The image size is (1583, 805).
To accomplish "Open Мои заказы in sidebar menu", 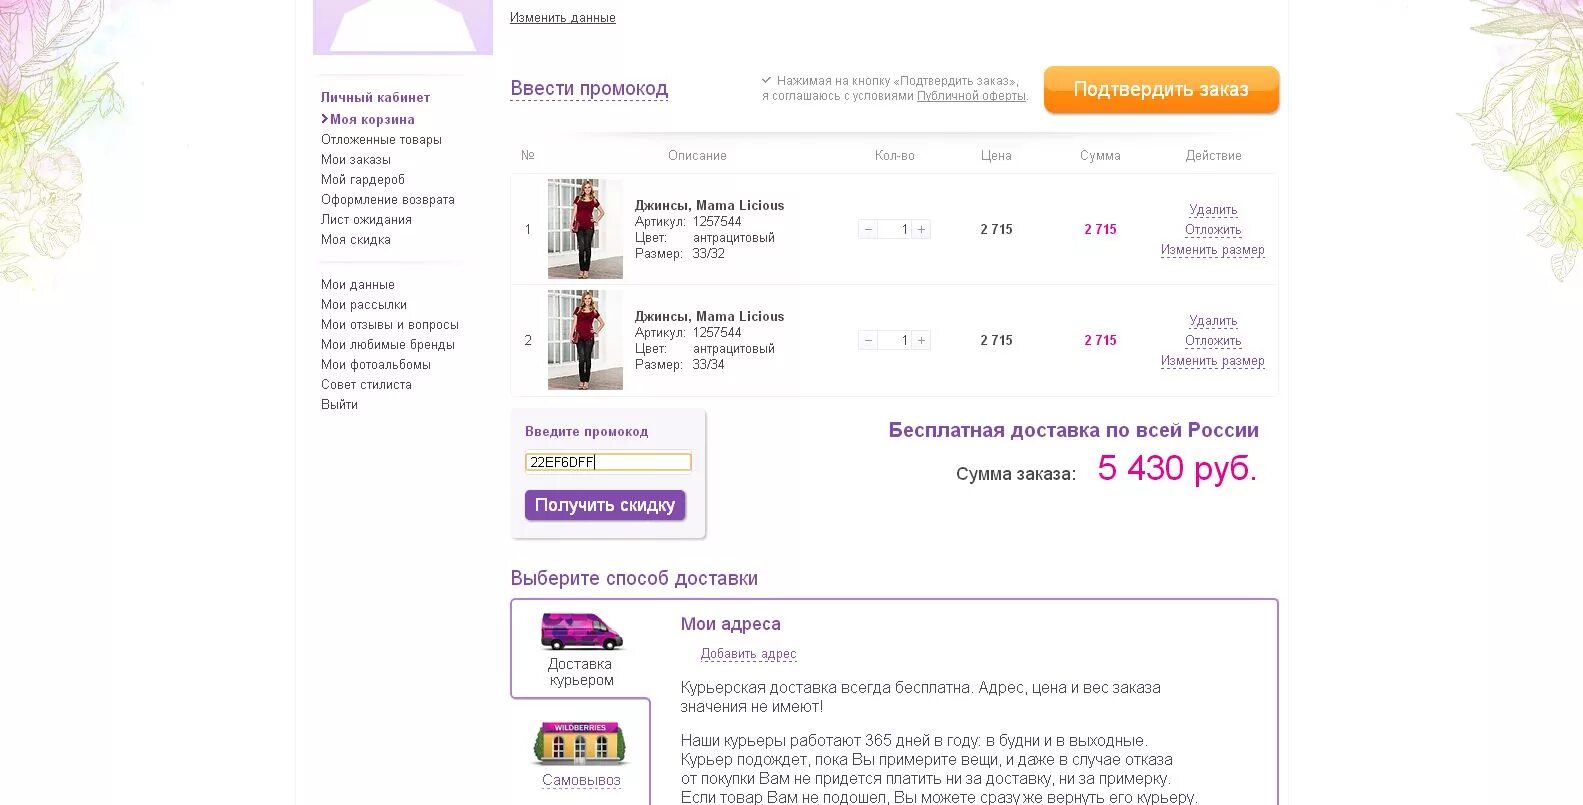I will click(356, 160).
